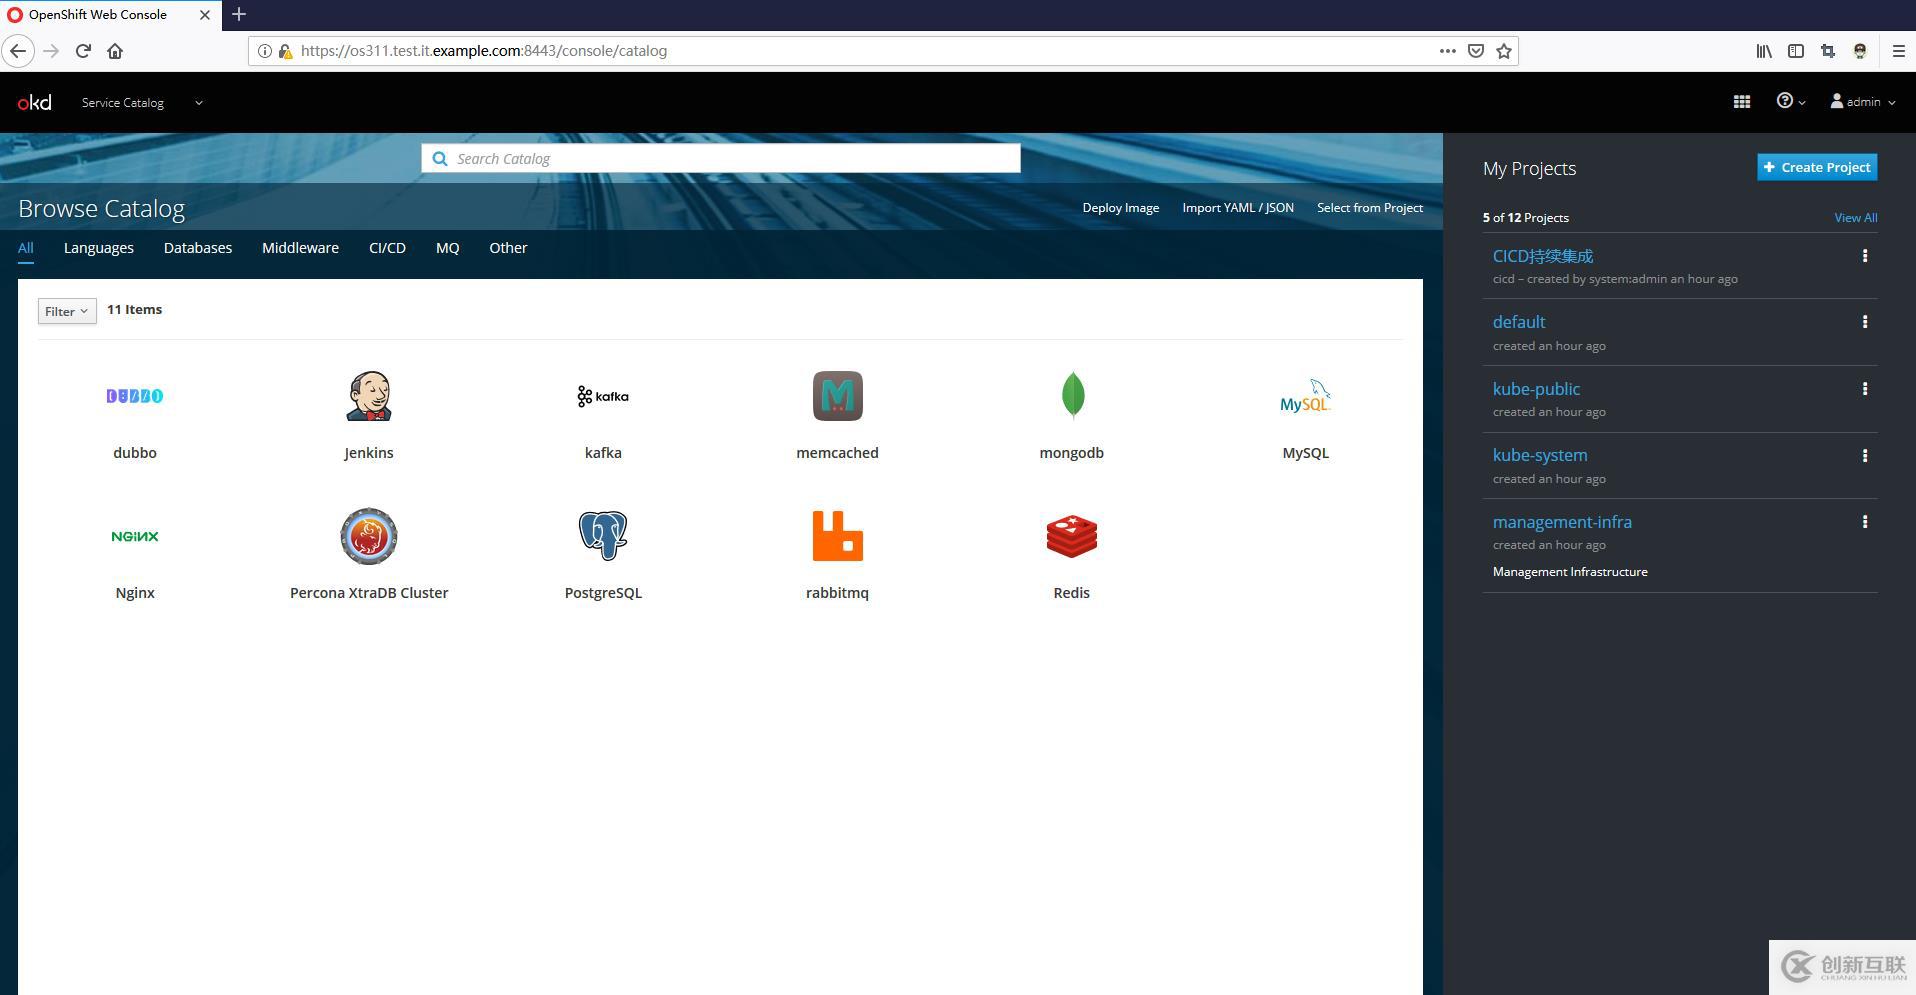Open the rabbitmq orange icon
Viewport: 1916px width, 995px height.
pyautogui.click(x=837, y=536)
